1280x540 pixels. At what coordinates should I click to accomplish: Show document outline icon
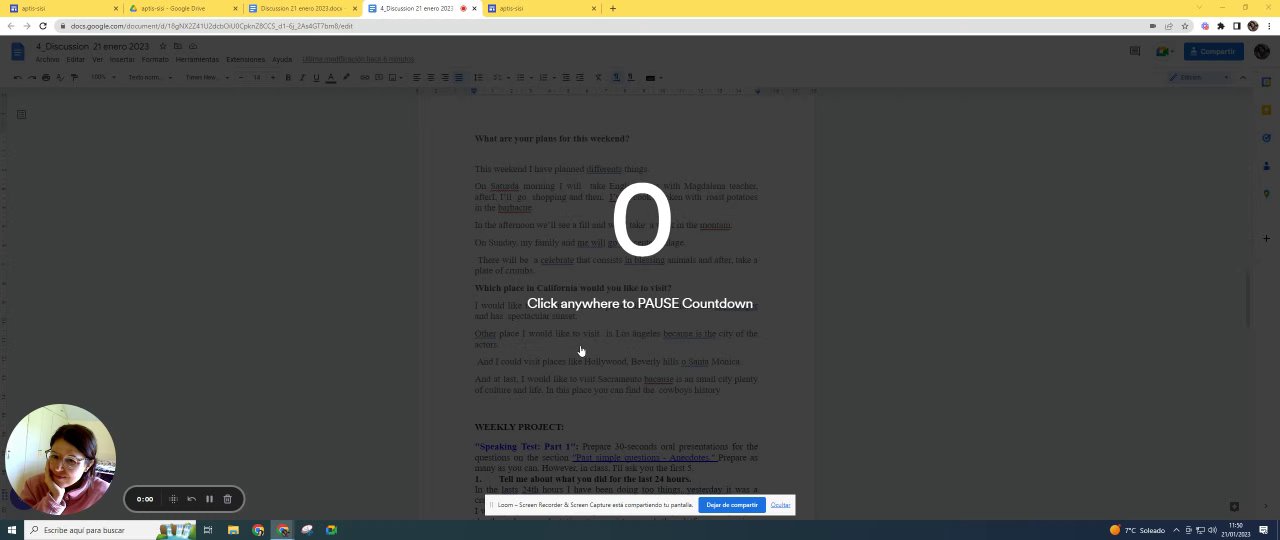[x=21, y=114]
